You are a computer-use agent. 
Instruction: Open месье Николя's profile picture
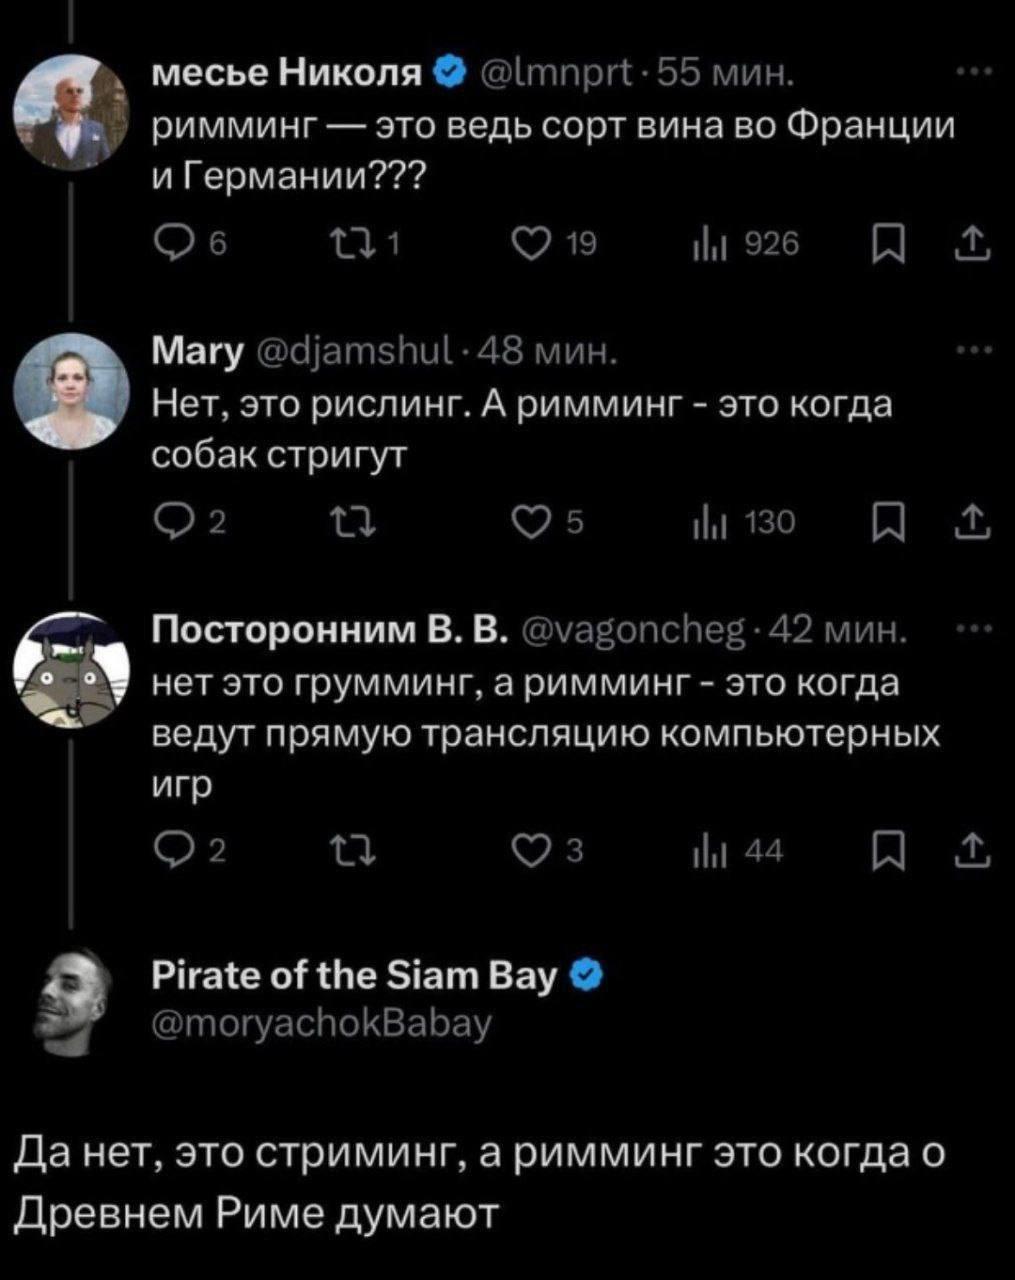[72, 111]
